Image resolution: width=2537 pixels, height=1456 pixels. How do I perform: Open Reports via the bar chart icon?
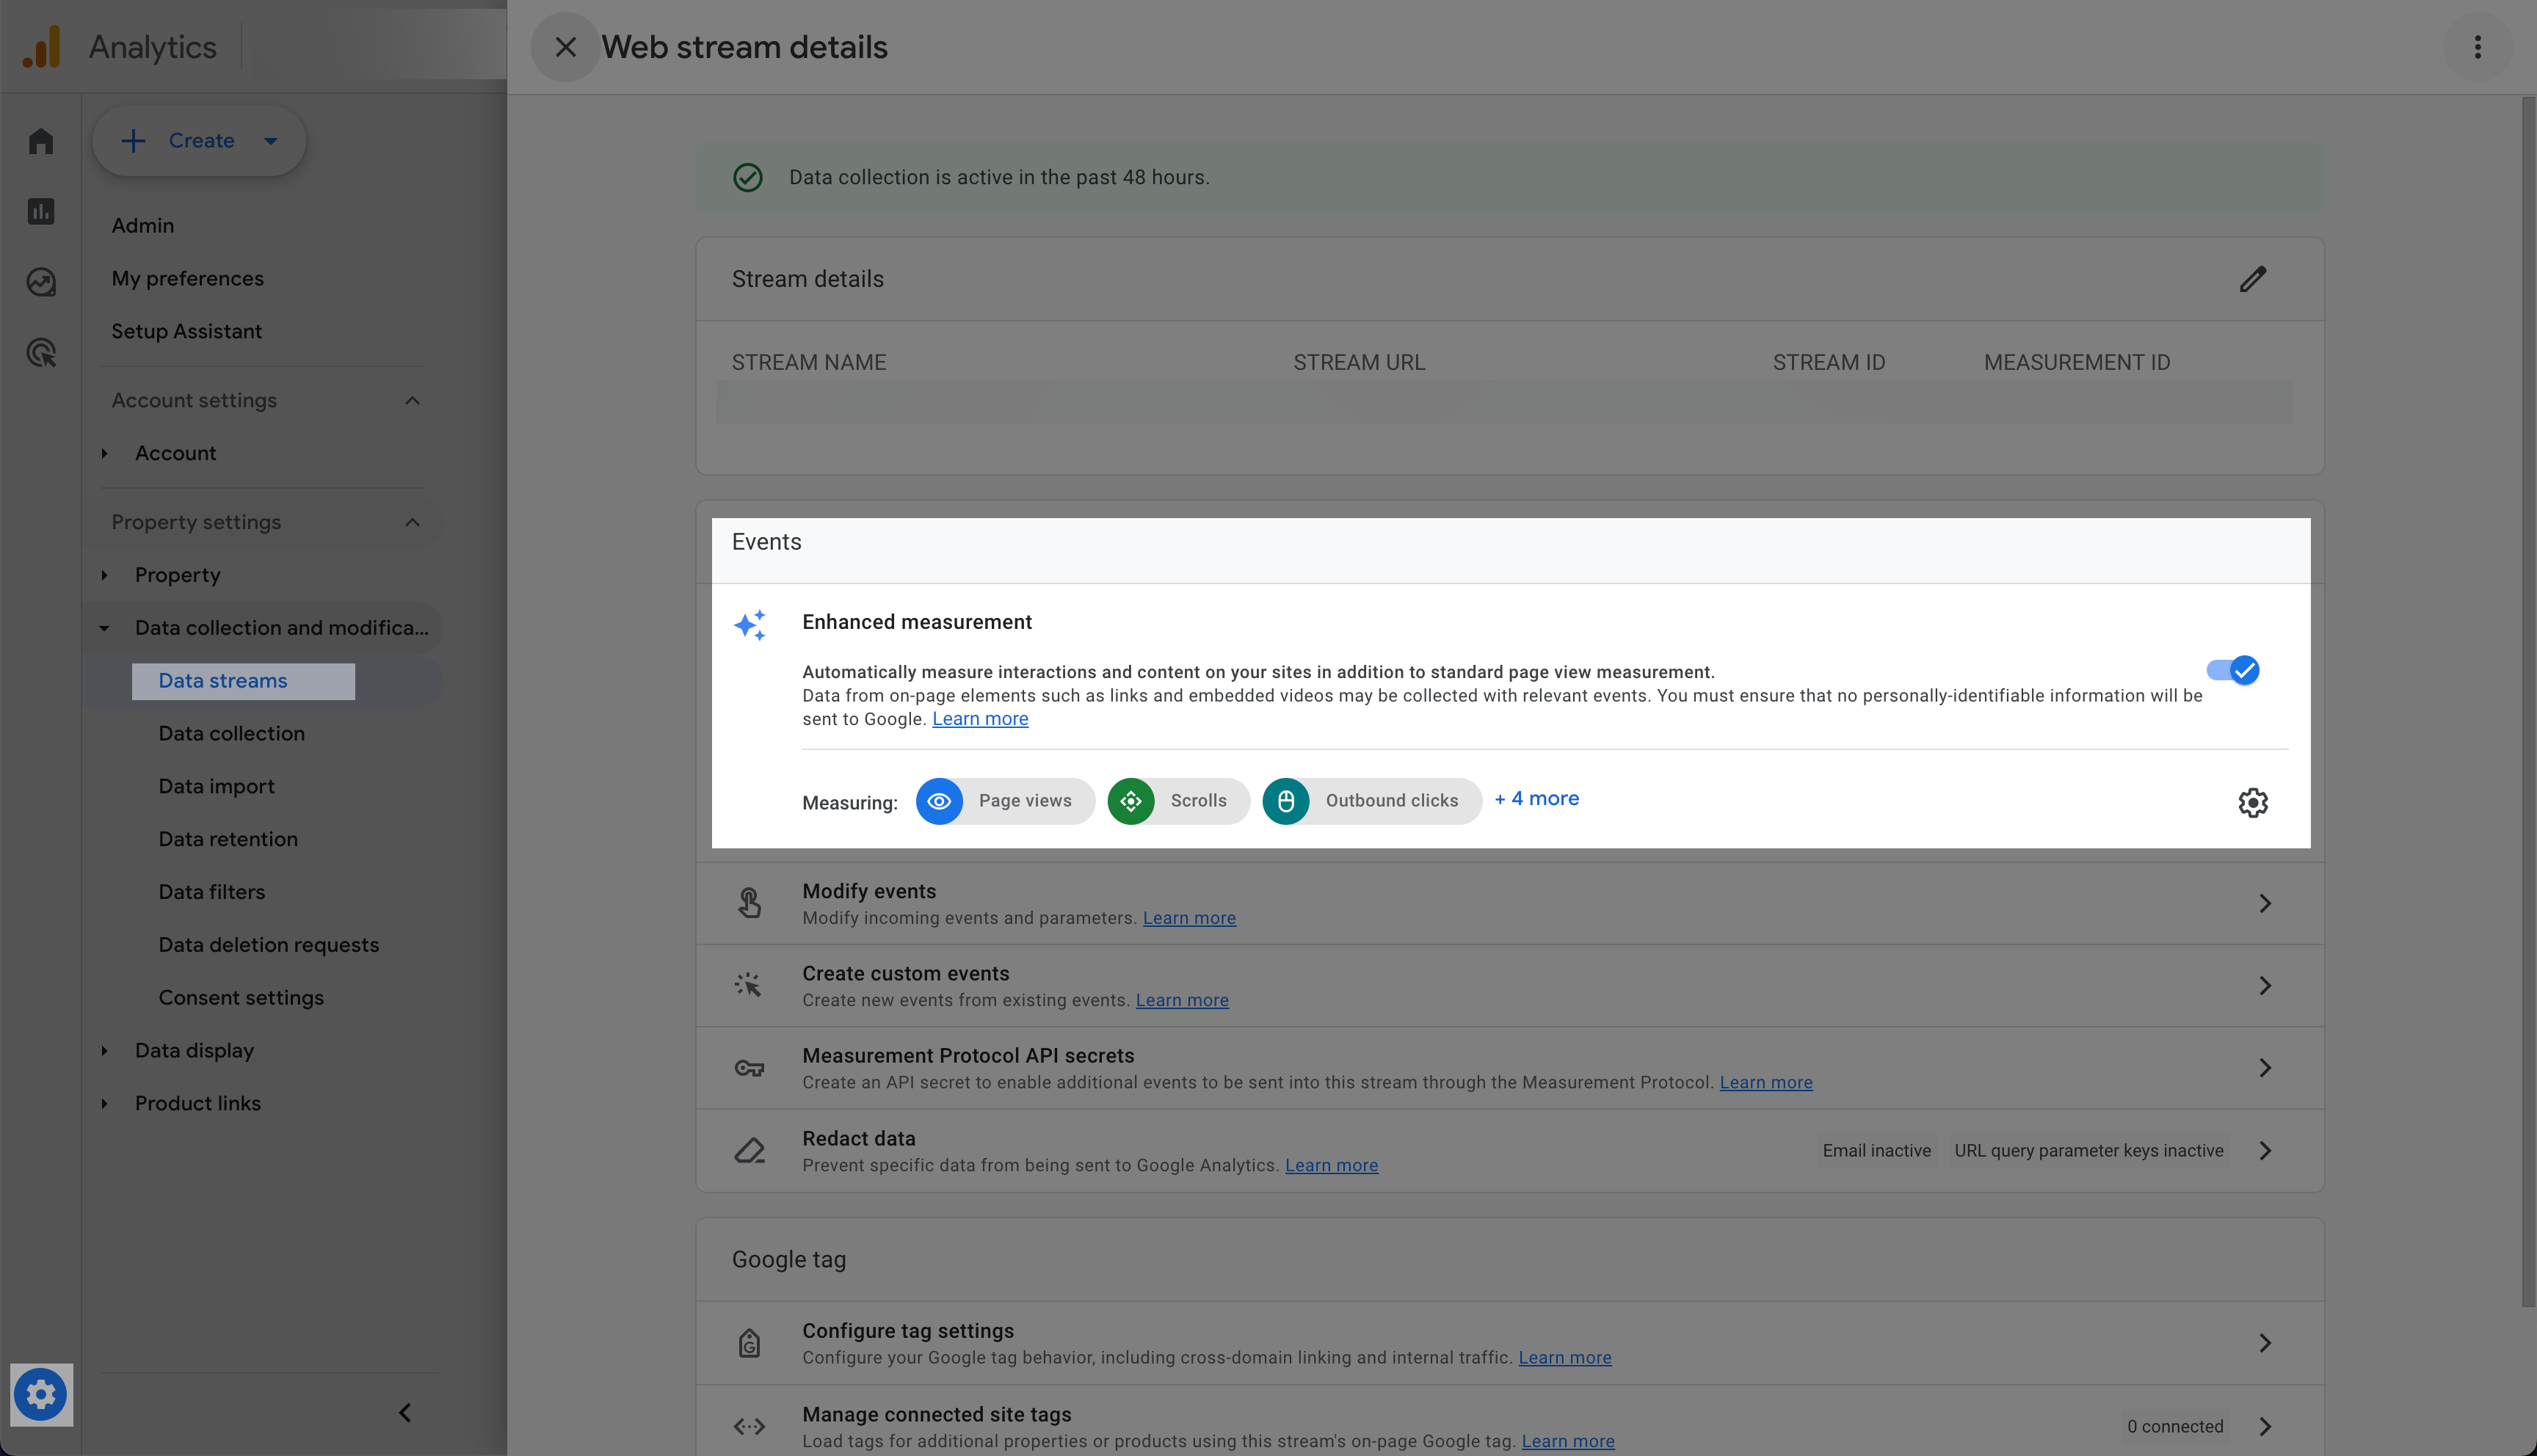(x=41, y=211)
